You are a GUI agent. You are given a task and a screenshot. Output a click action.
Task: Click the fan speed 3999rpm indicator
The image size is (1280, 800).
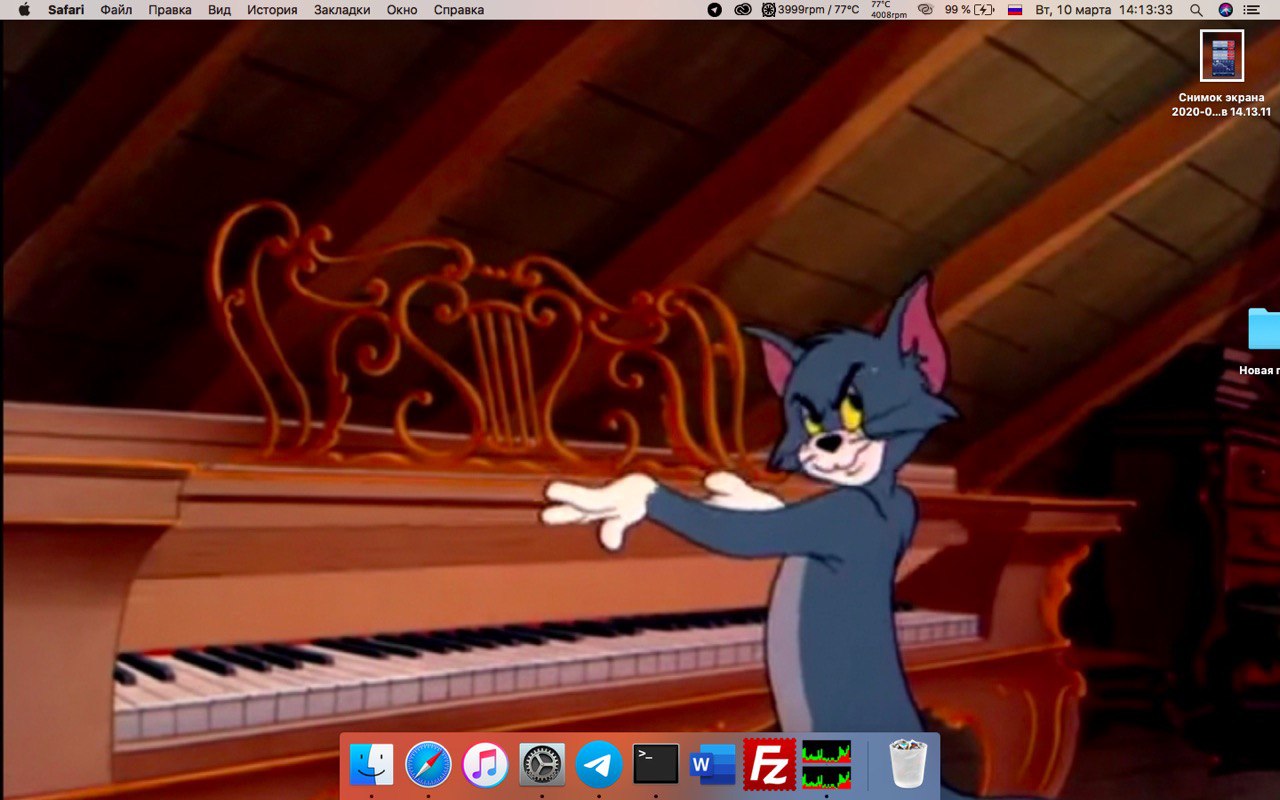(810, 10)
